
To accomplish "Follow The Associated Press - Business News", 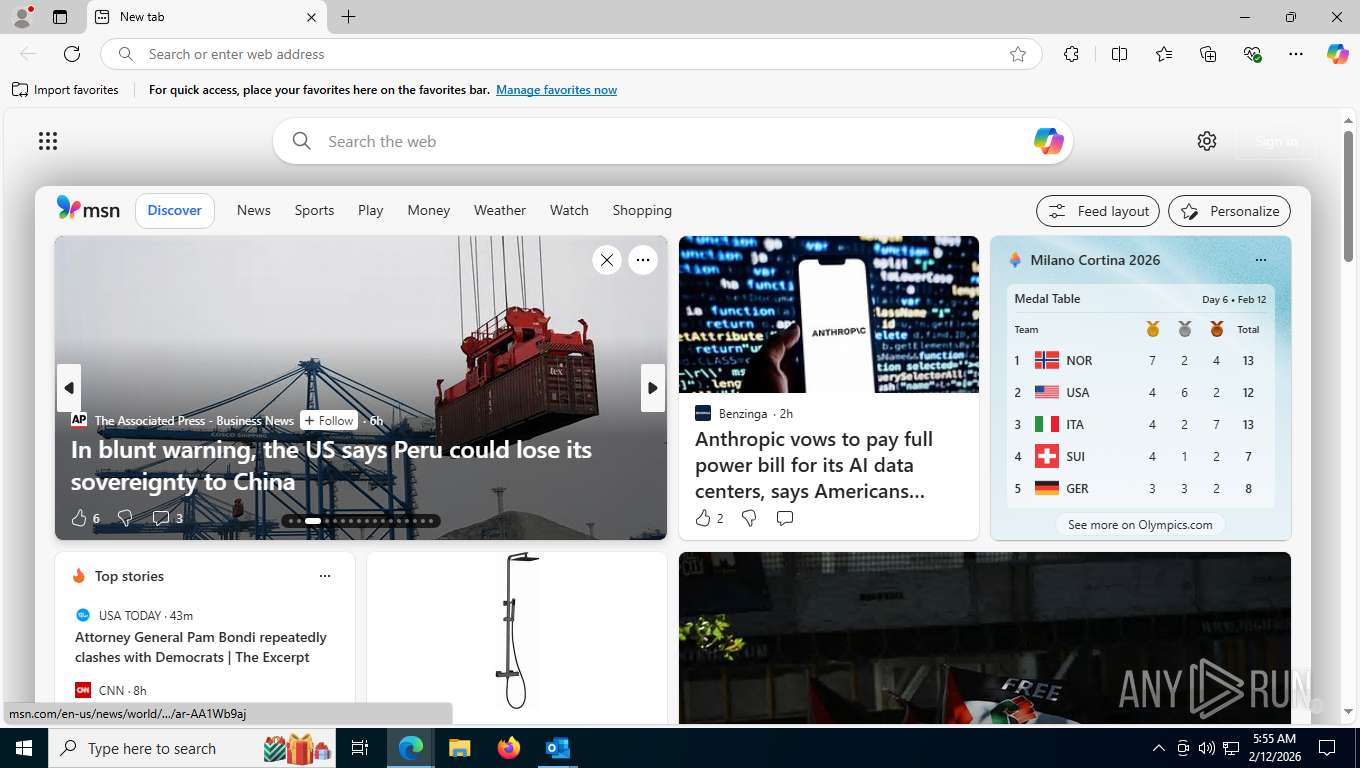I will tap(329, 421).
